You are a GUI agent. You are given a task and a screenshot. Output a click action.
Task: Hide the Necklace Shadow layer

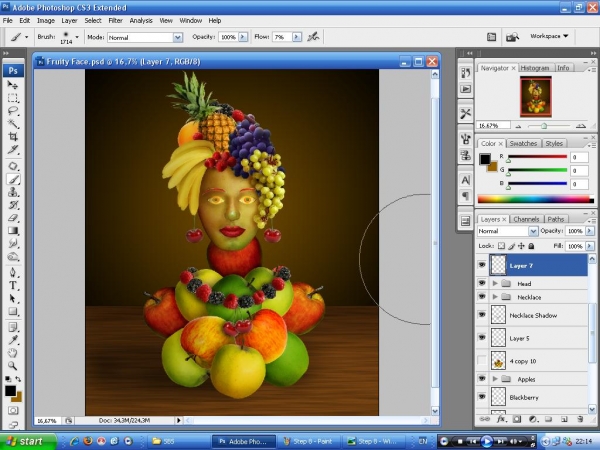tap(482, 315)
